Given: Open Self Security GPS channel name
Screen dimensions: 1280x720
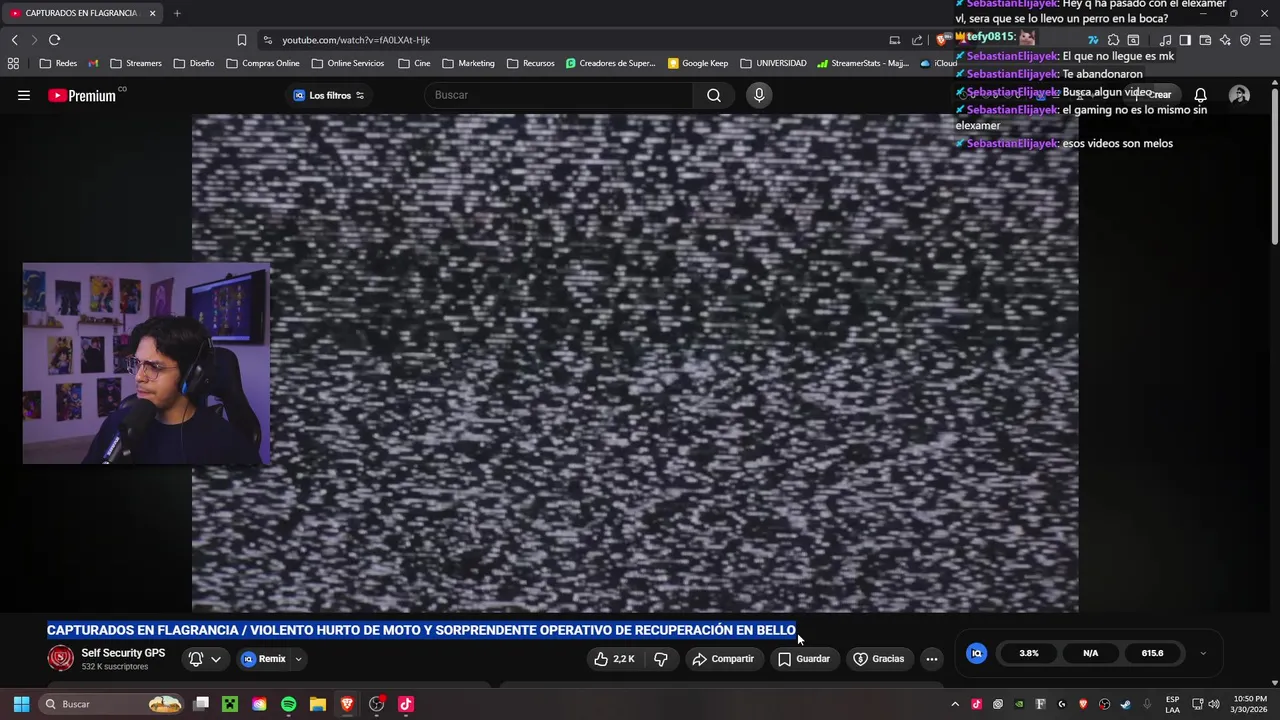Looking at the screenshot, I should pyautogui.click(x=123, y=653).
